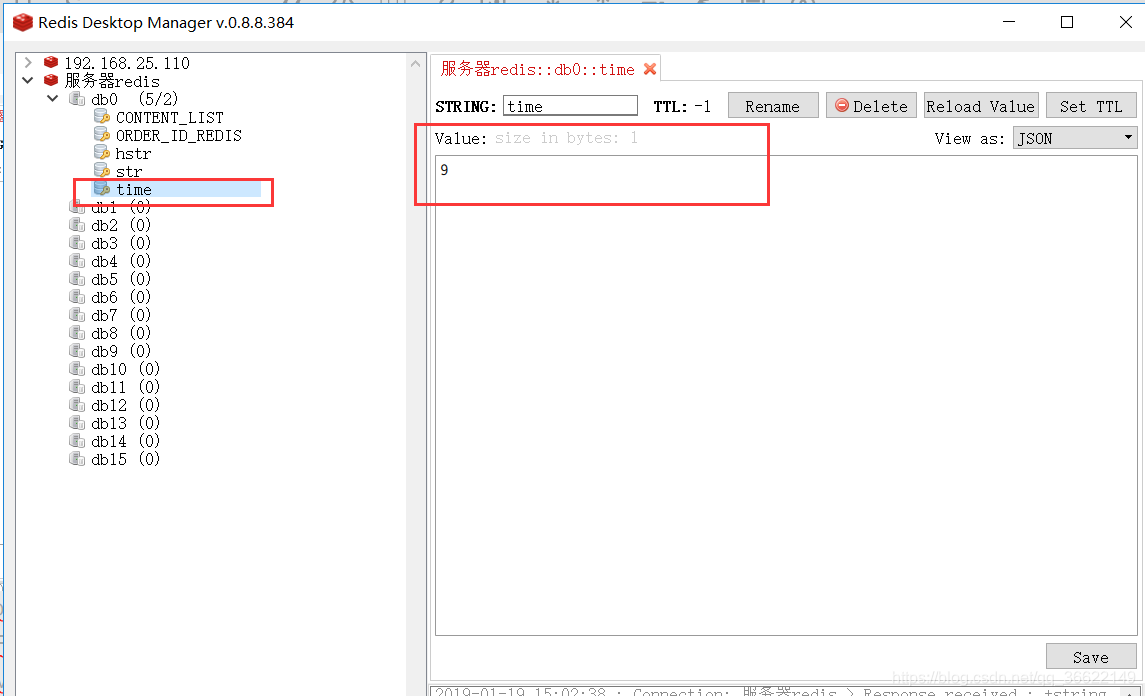Viewport: 1145px width, 696px height.
Task: Click the database icon next to db0
Action: click(77, 99)
